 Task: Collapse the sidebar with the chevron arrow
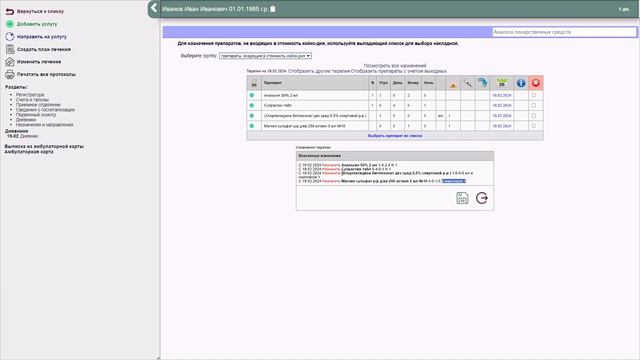pos(154,8)
